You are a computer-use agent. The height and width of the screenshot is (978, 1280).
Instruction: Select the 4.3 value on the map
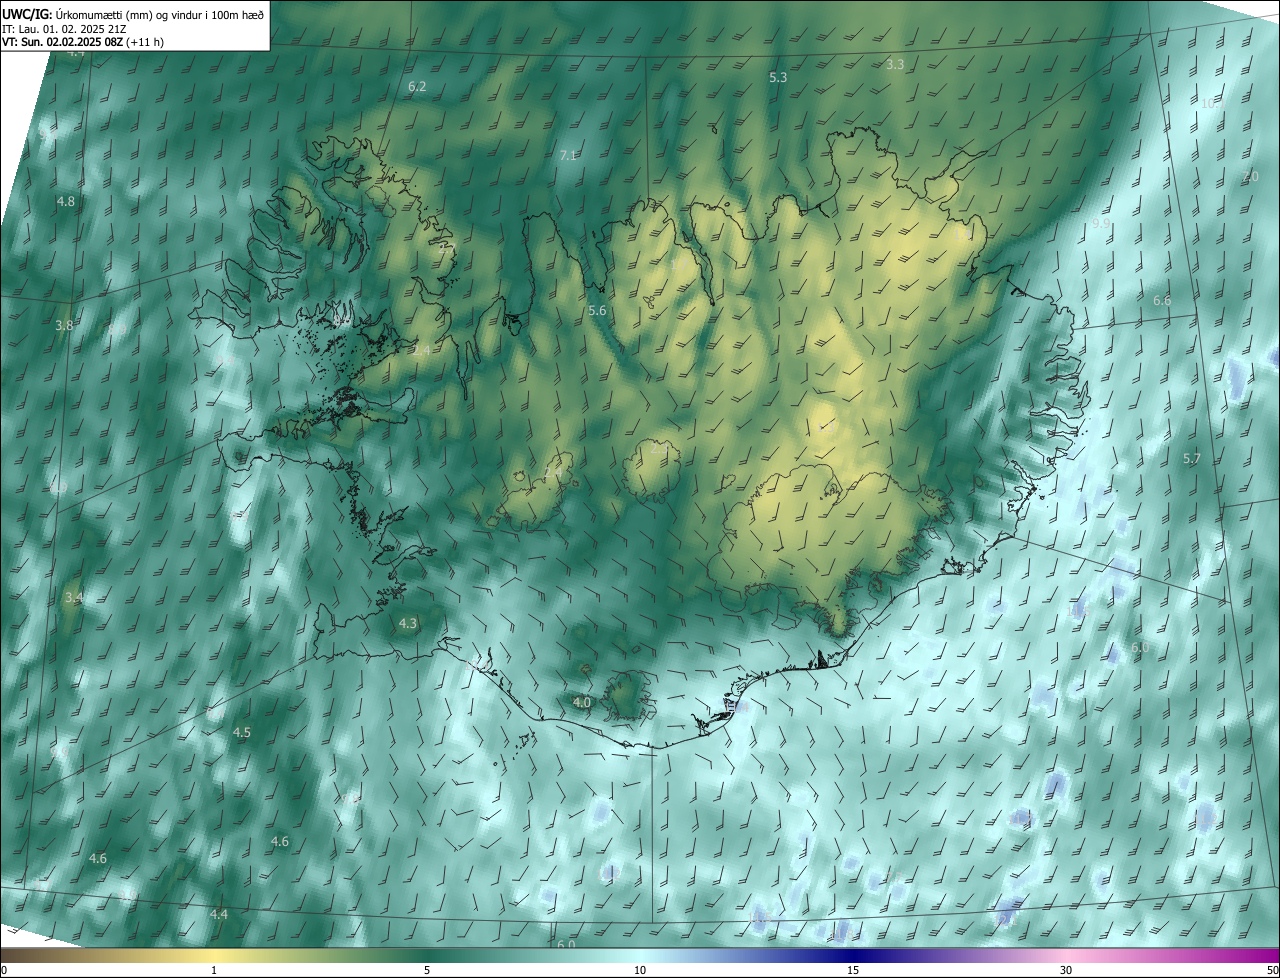408,623
